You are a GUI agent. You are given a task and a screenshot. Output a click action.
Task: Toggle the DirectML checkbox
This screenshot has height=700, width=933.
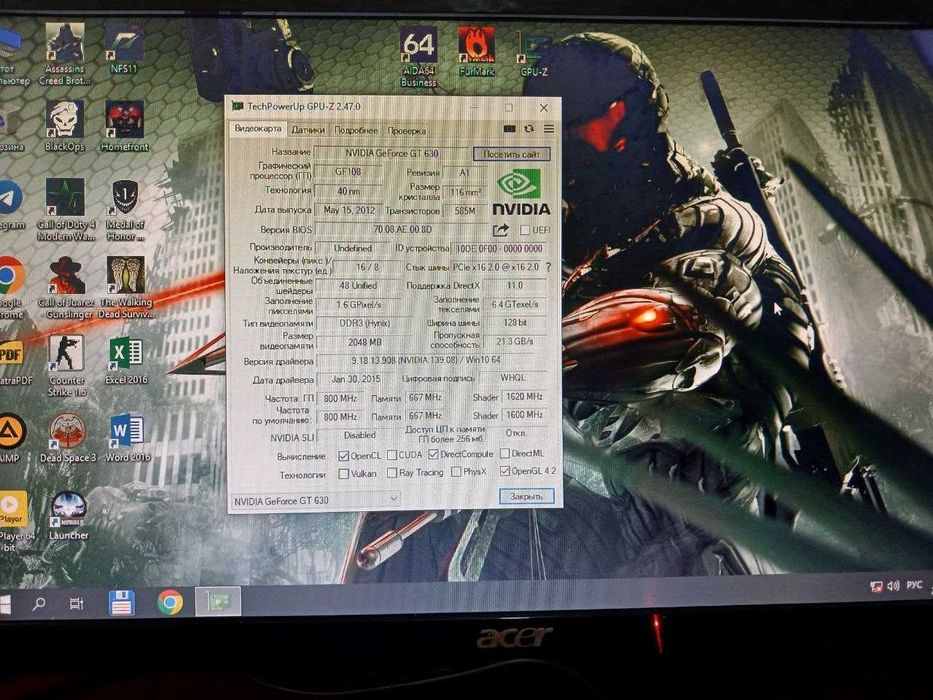click(505, 454)
